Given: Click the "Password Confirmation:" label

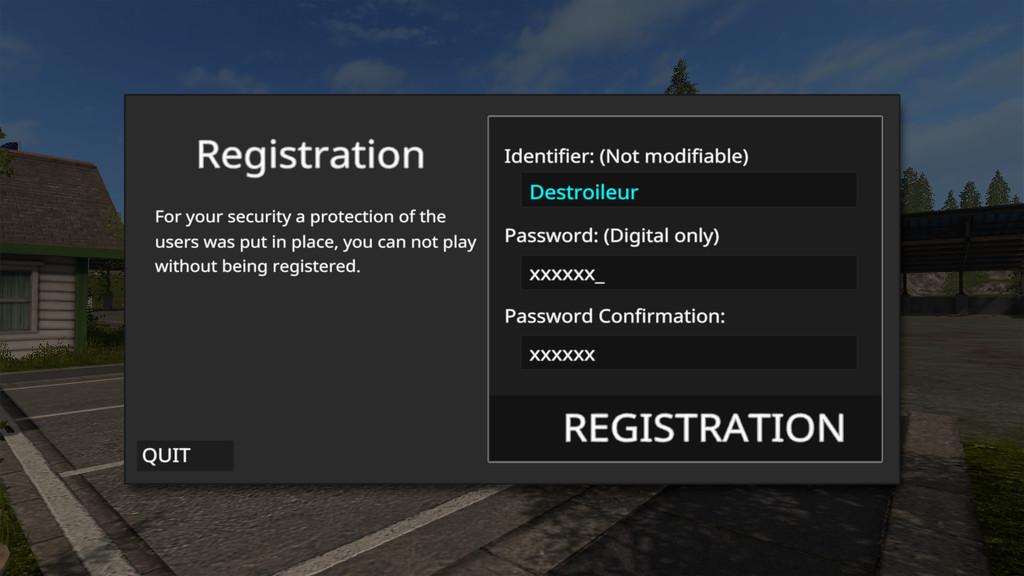Looking at the screenshot, I should point(614,316).
